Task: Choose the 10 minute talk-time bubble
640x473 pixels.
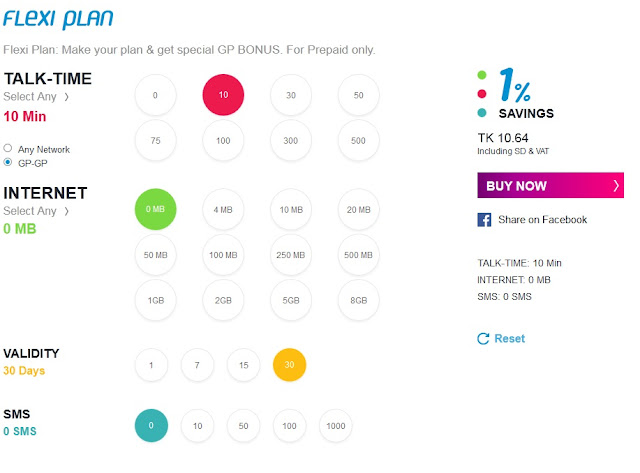Action: [x=223, y=95]
